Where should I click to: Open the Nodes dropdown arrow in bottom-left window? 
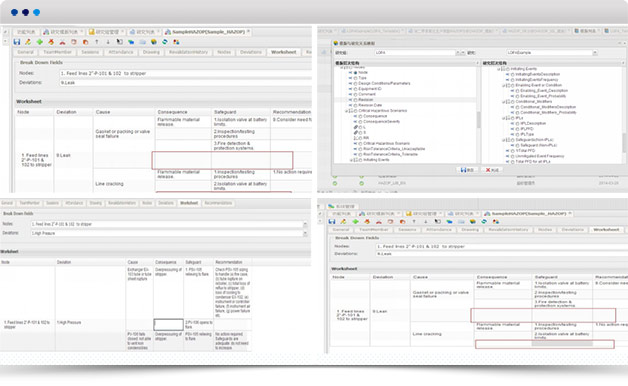click(x=305, y=224)
